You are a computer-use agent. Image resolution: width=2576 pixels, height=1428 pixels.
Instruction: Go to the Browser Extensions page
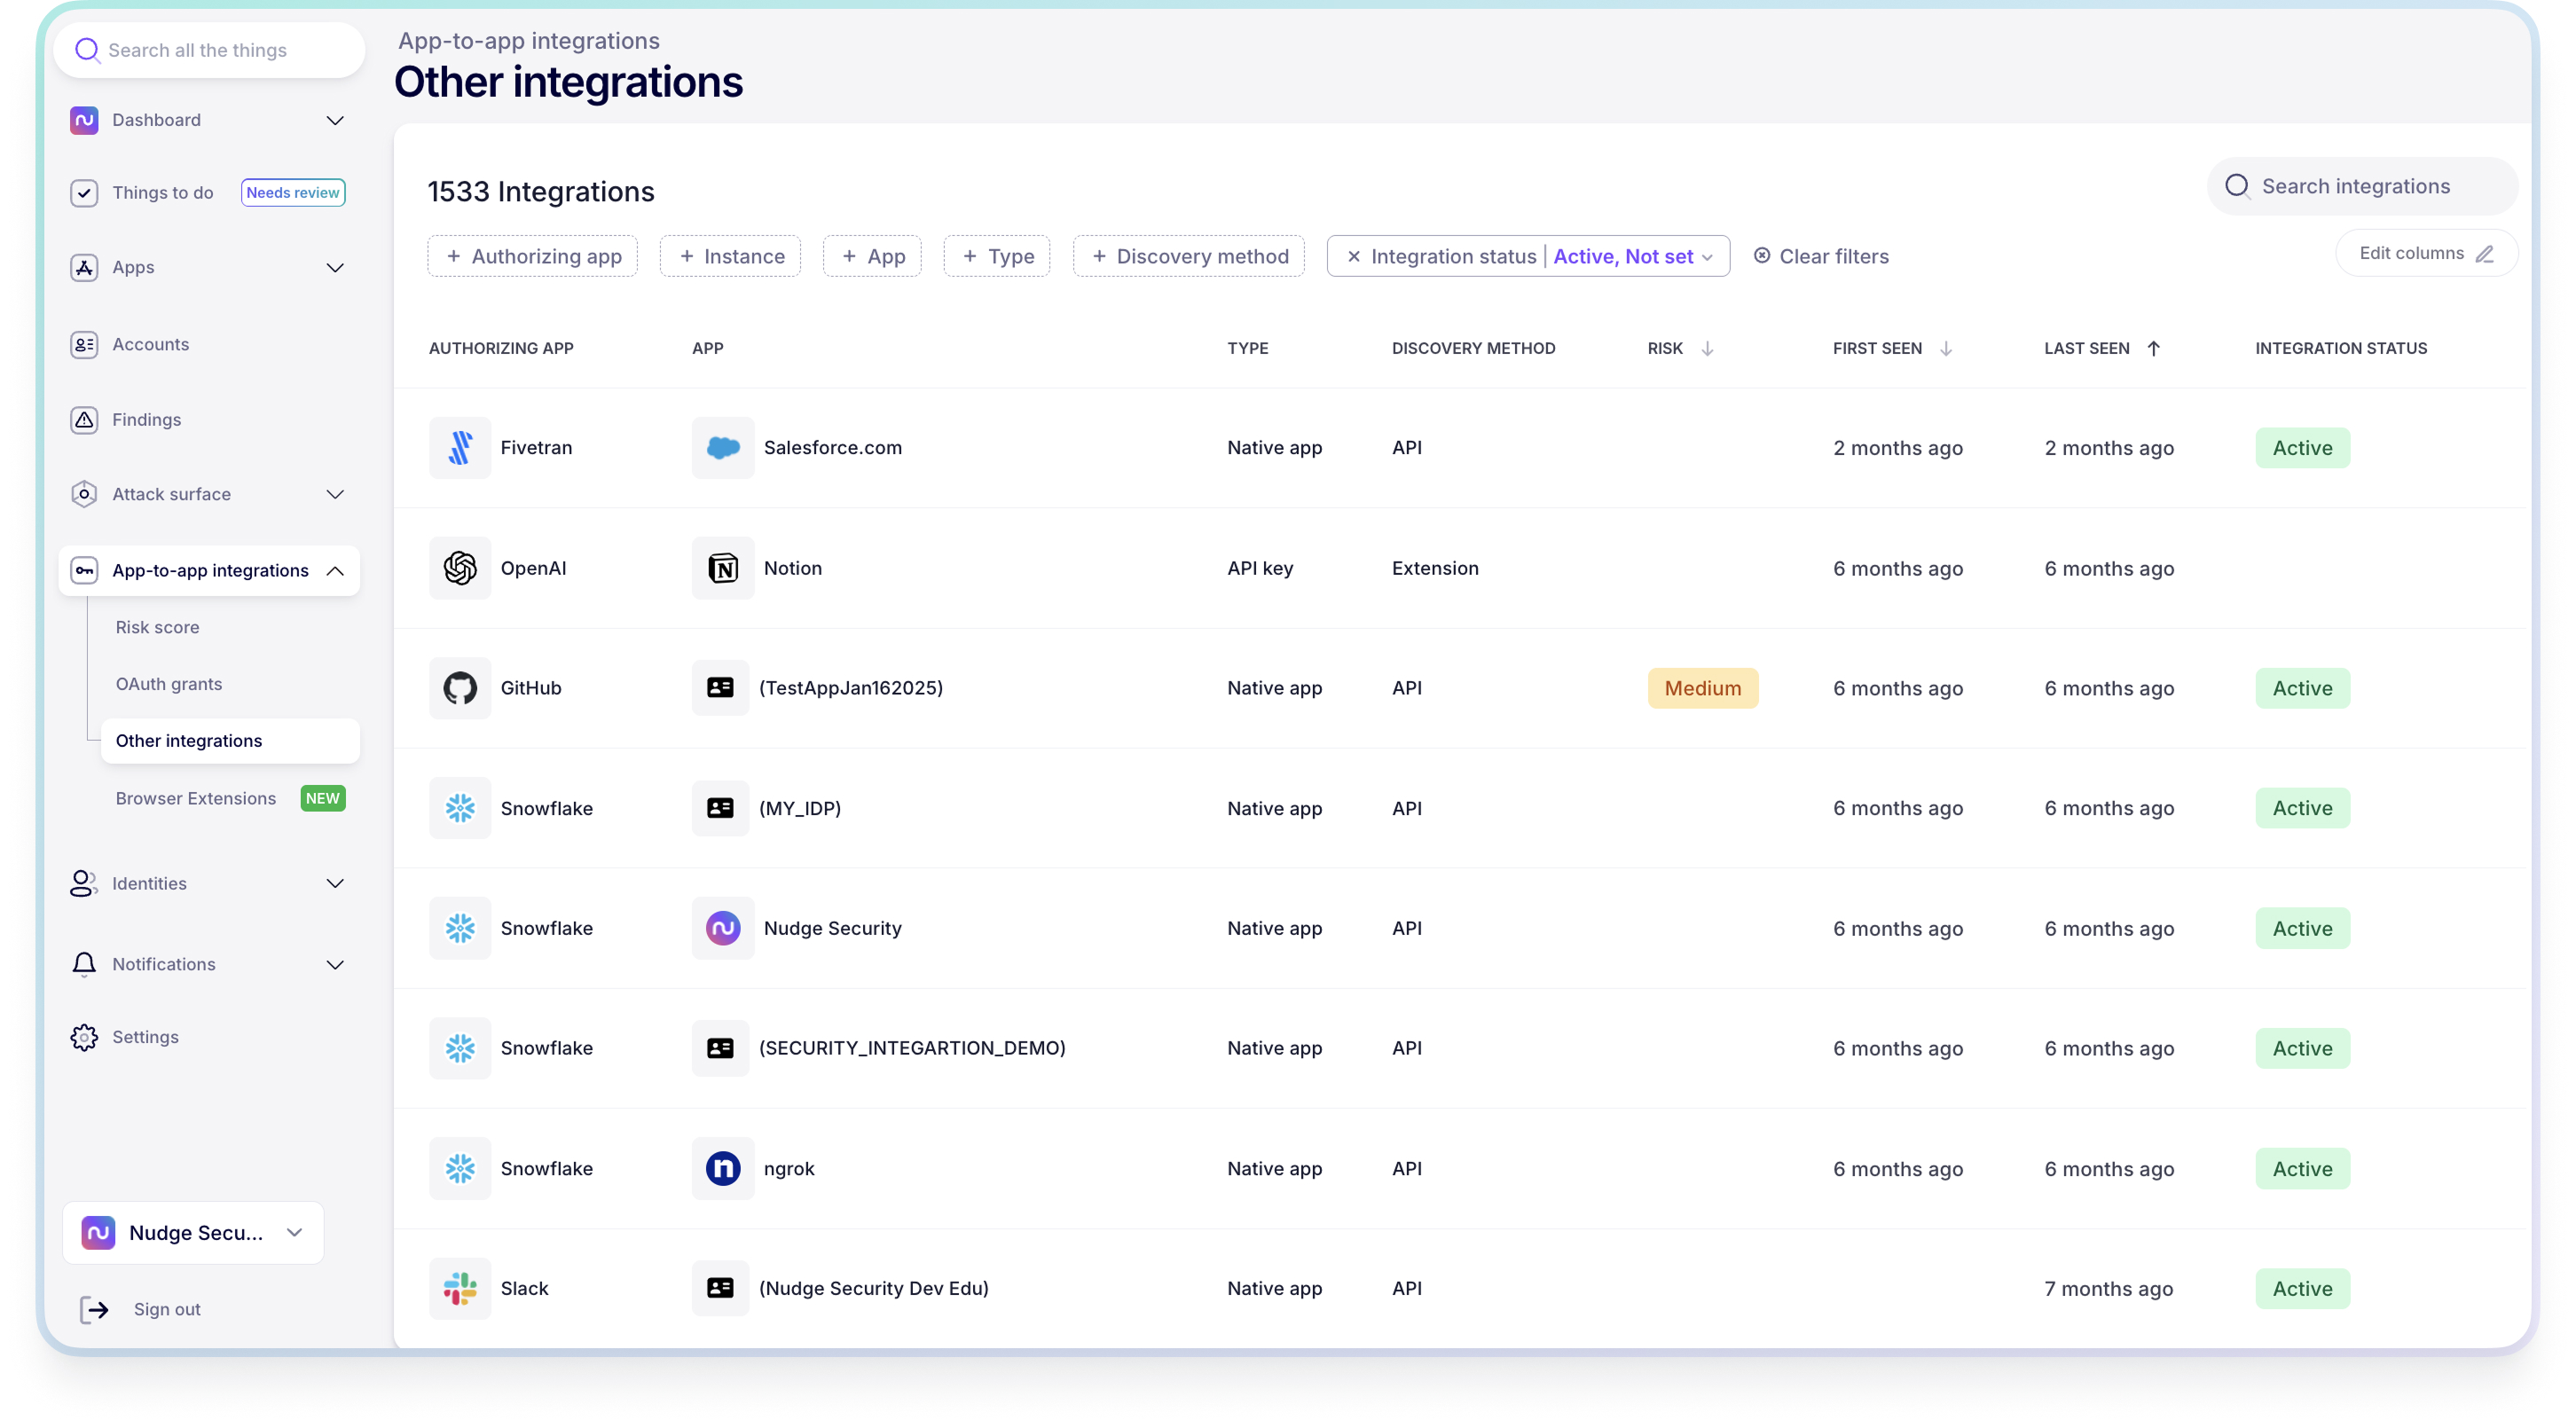tap(196, 798)
